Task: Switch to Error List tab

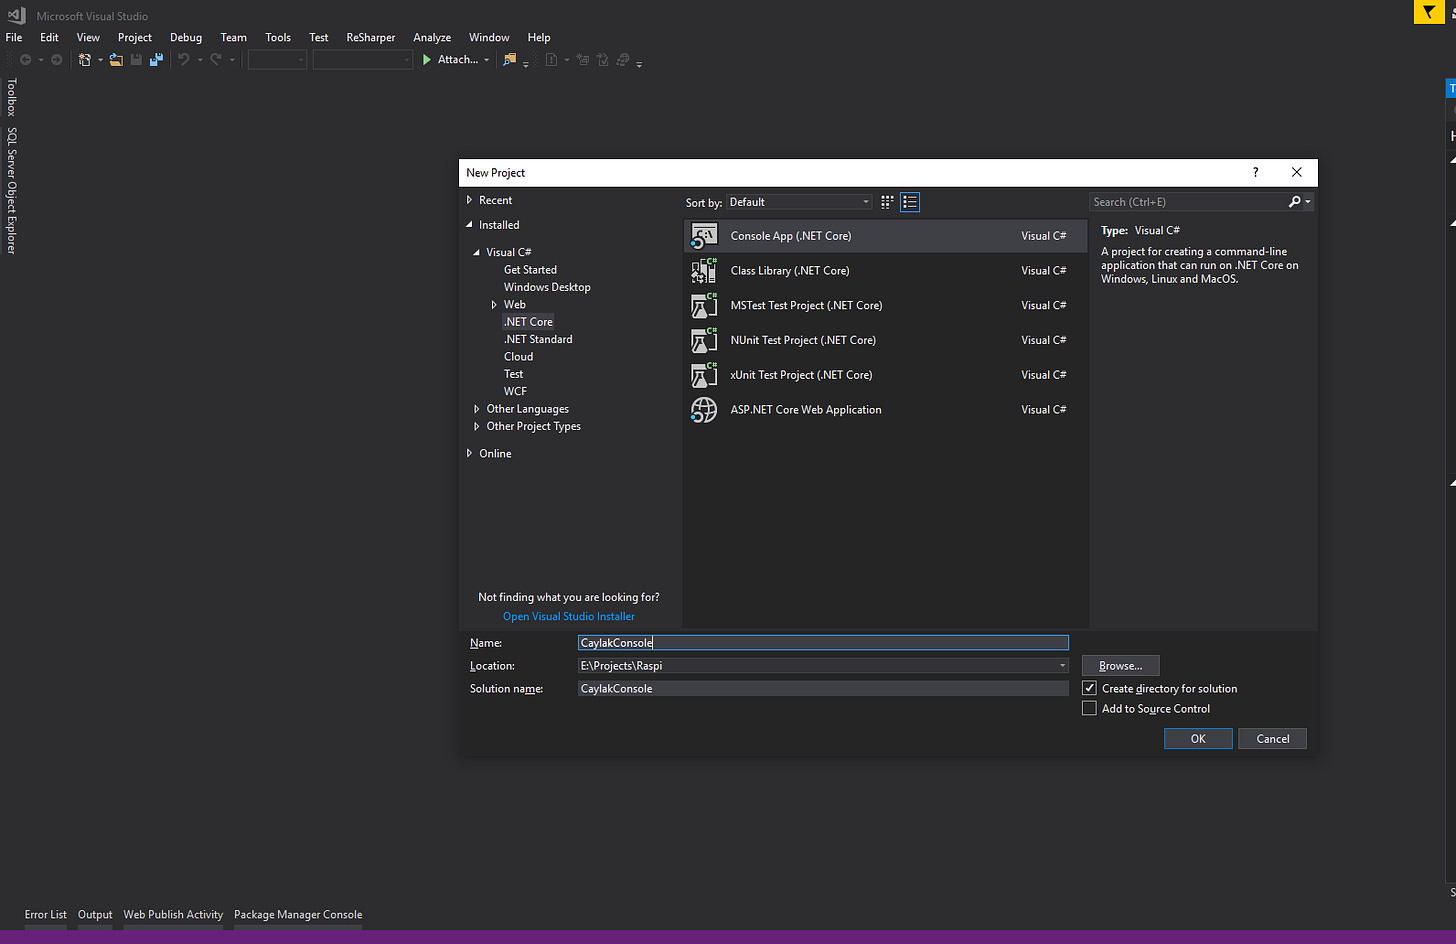Action: [x=46, y=915]
